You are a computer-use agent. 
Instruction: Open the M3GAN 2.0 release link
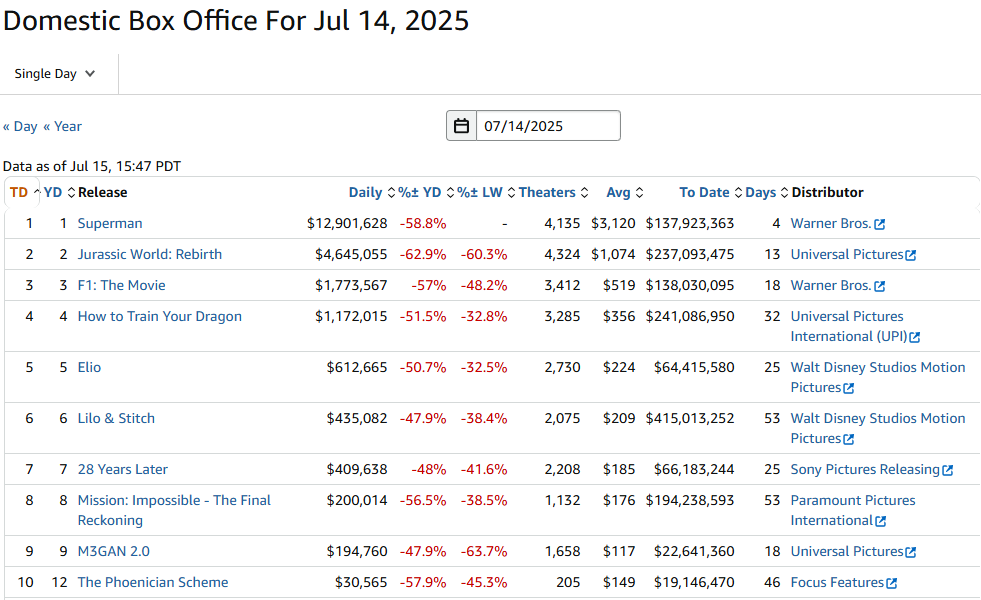pos(113,551)
